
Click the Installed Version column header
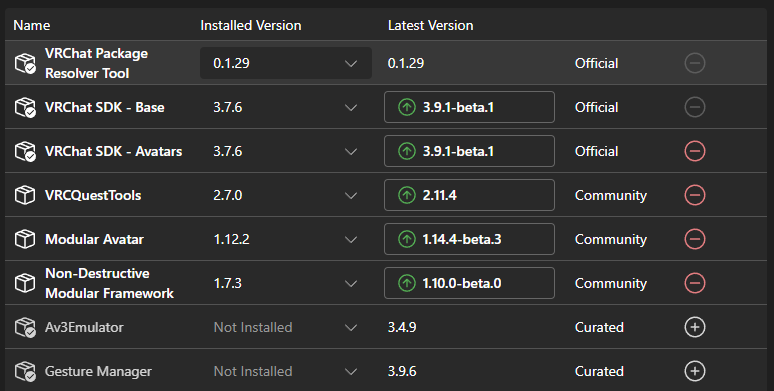251,25
